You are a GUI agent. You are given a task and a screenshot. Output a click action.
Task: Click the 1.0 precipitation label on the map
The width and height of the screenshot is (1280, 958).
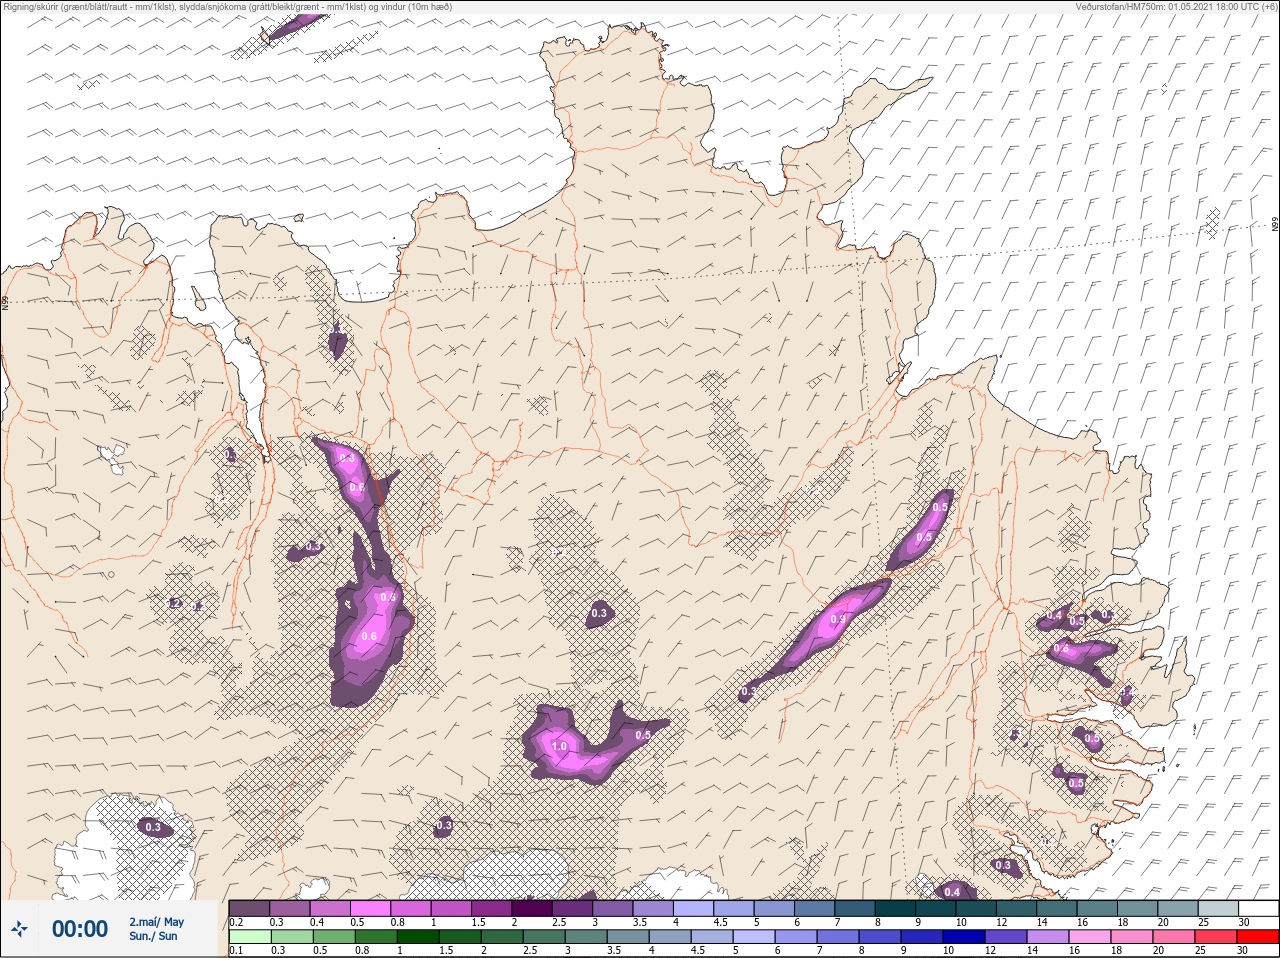pyautogui.click(x=559, y=746)
